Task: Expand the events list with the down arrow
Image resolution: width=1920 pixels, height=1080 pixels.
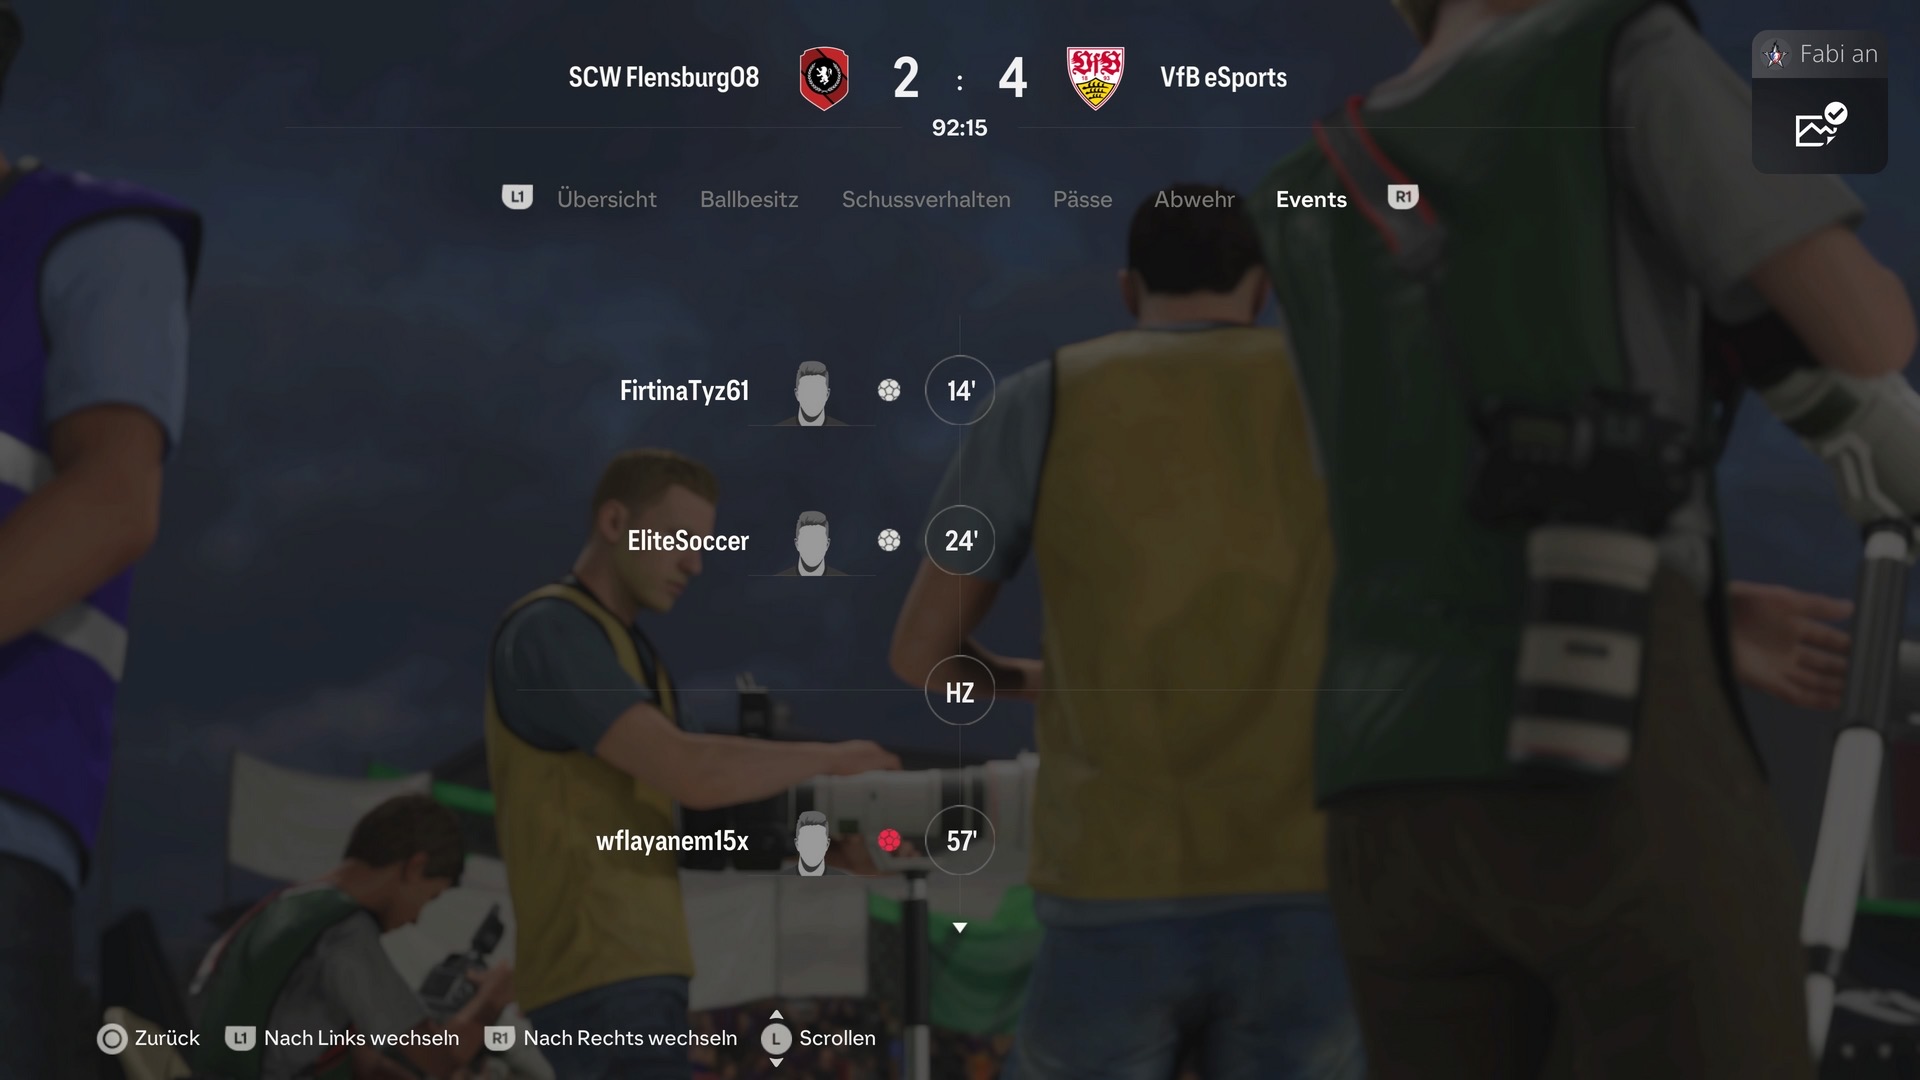Action: (960, 928)
